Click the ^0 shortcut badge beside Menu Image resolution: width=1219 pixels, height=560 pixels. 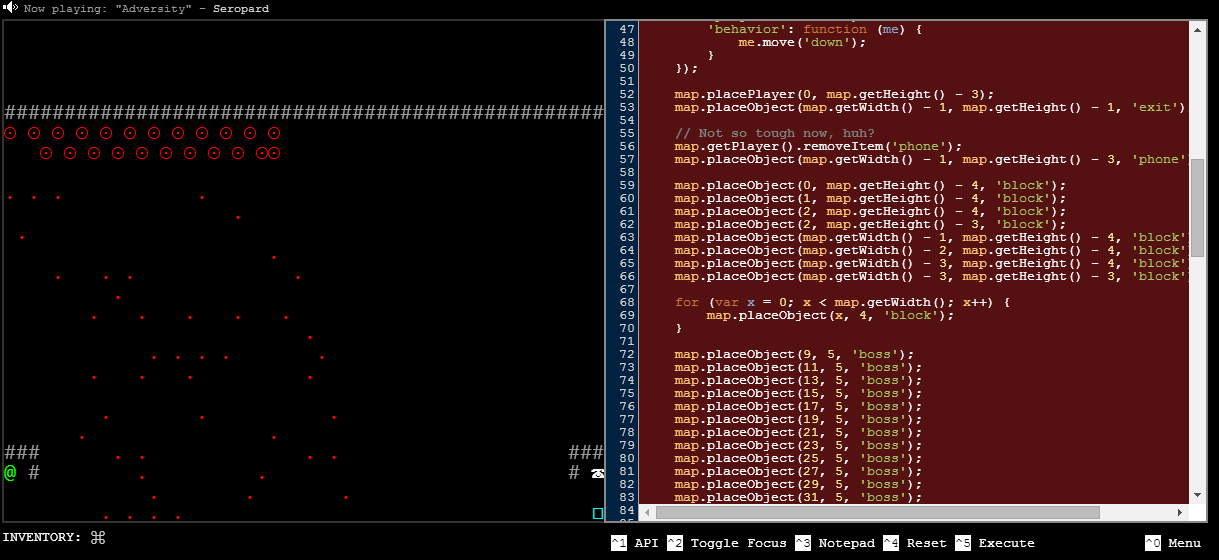1152,543
